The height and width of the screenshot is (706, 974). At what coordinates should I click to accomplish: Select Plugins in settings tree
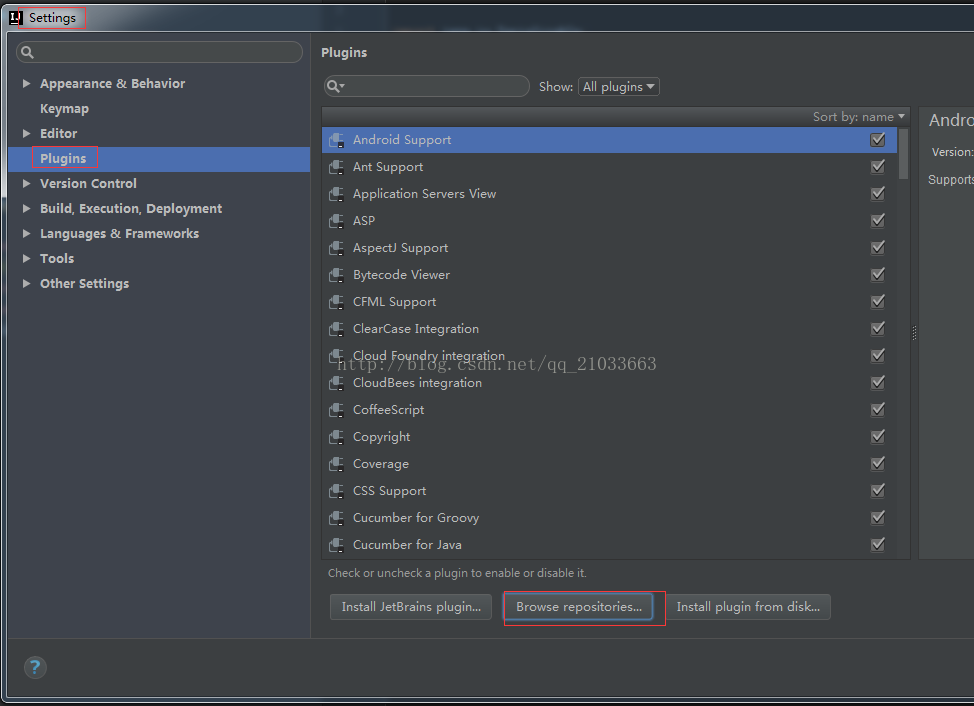pos(63,158)
